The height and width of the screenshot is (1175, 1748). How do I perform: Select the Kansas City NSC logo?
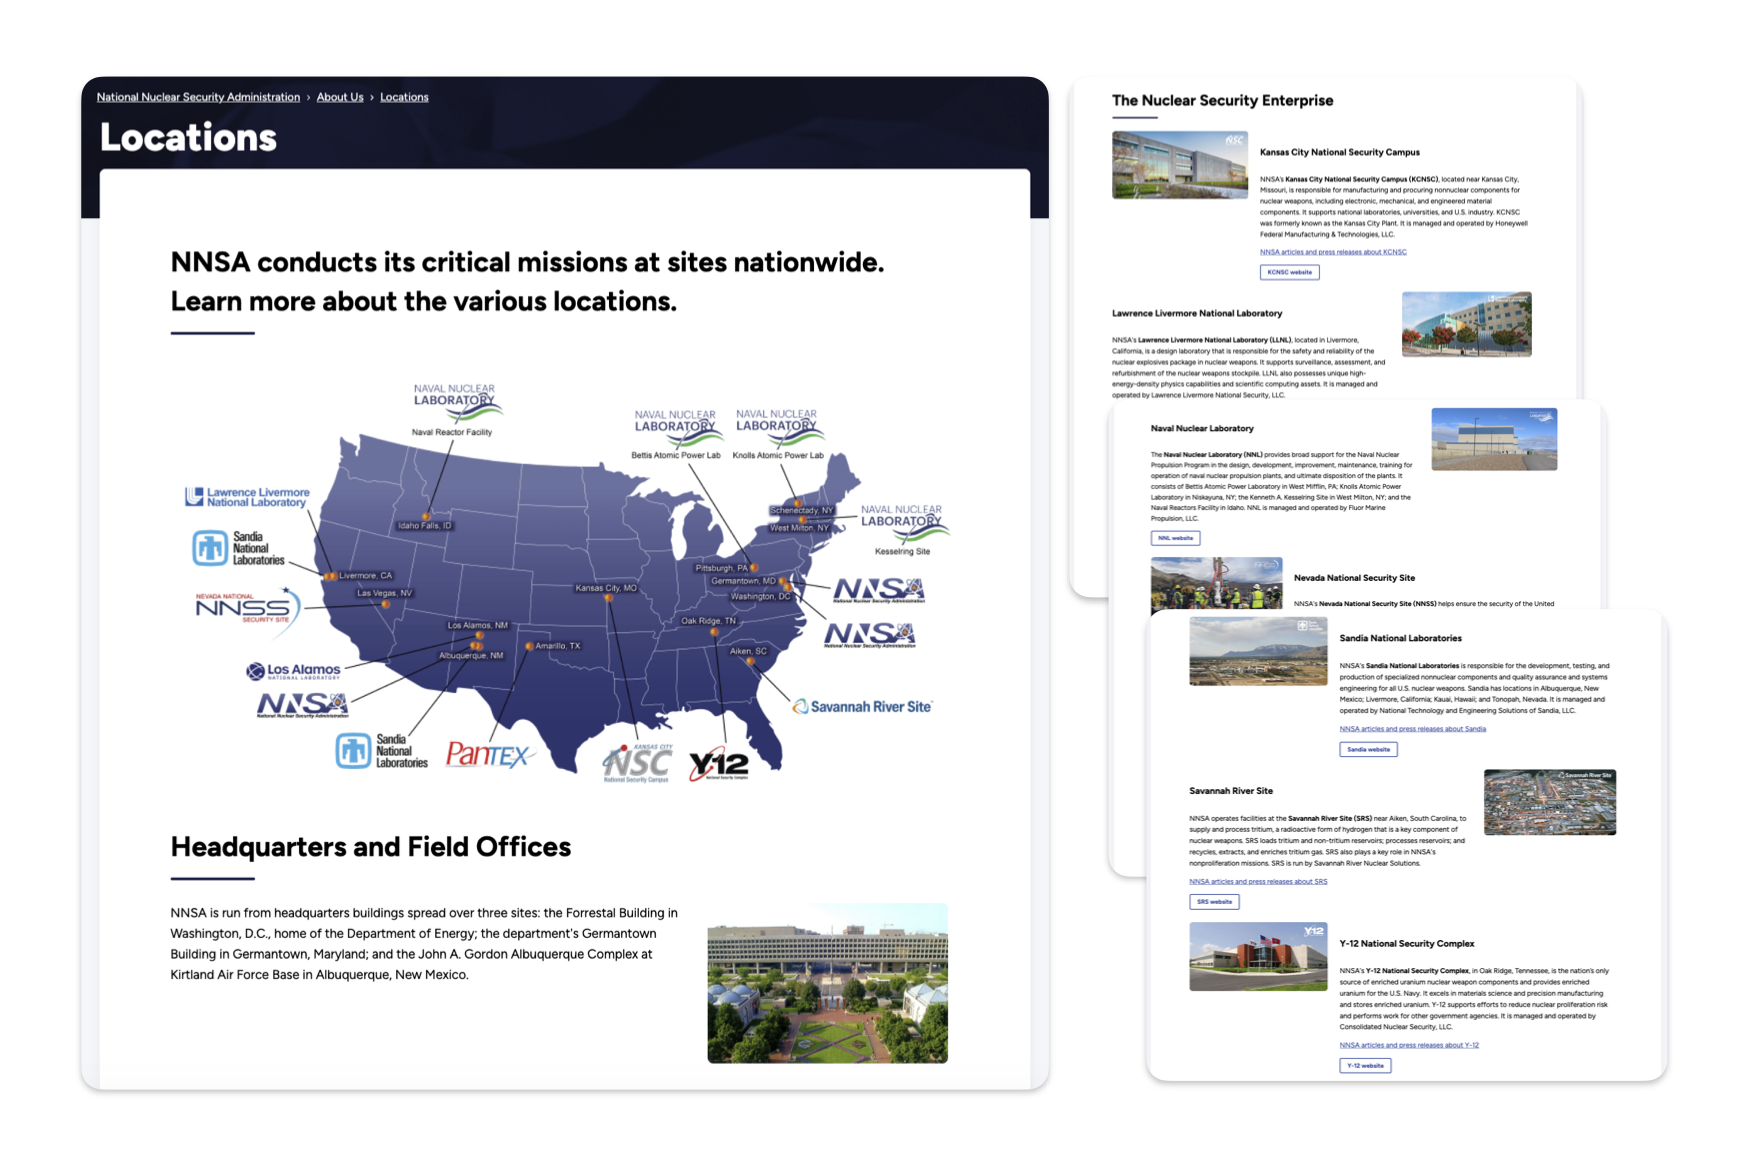[636, 762]
